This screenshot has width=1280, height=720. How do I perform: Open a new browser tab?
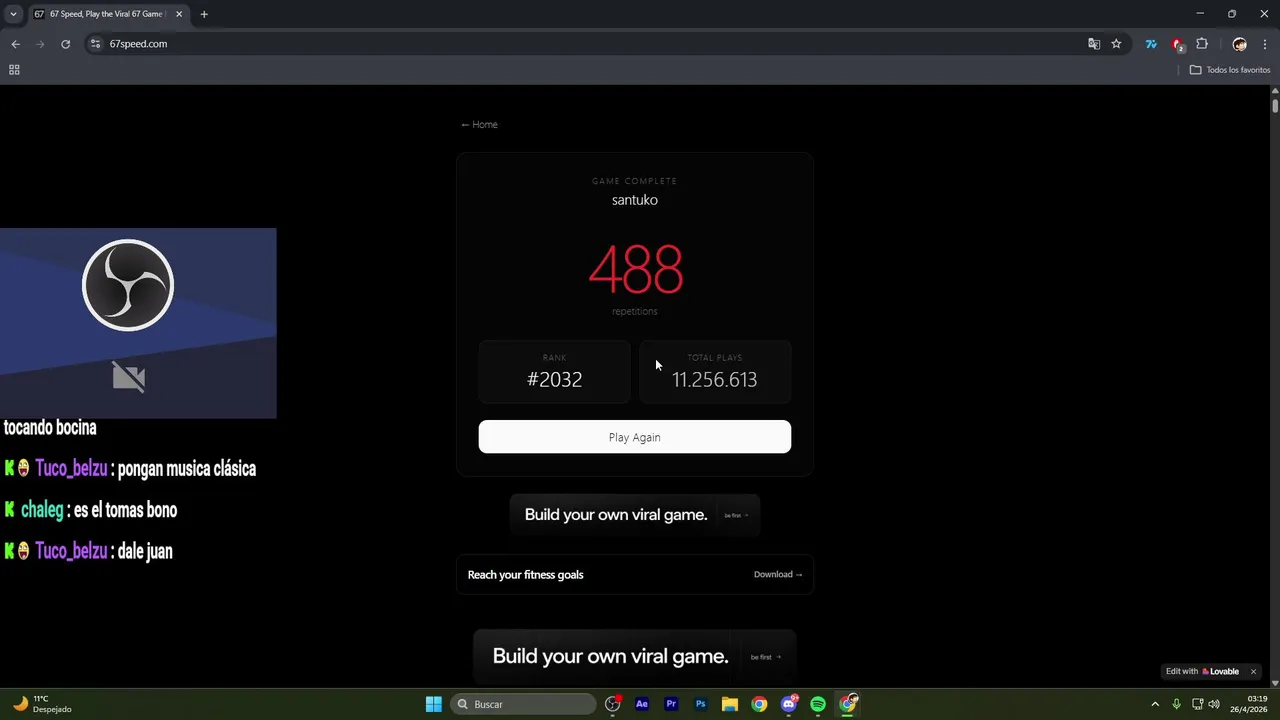tap(204, 14)
